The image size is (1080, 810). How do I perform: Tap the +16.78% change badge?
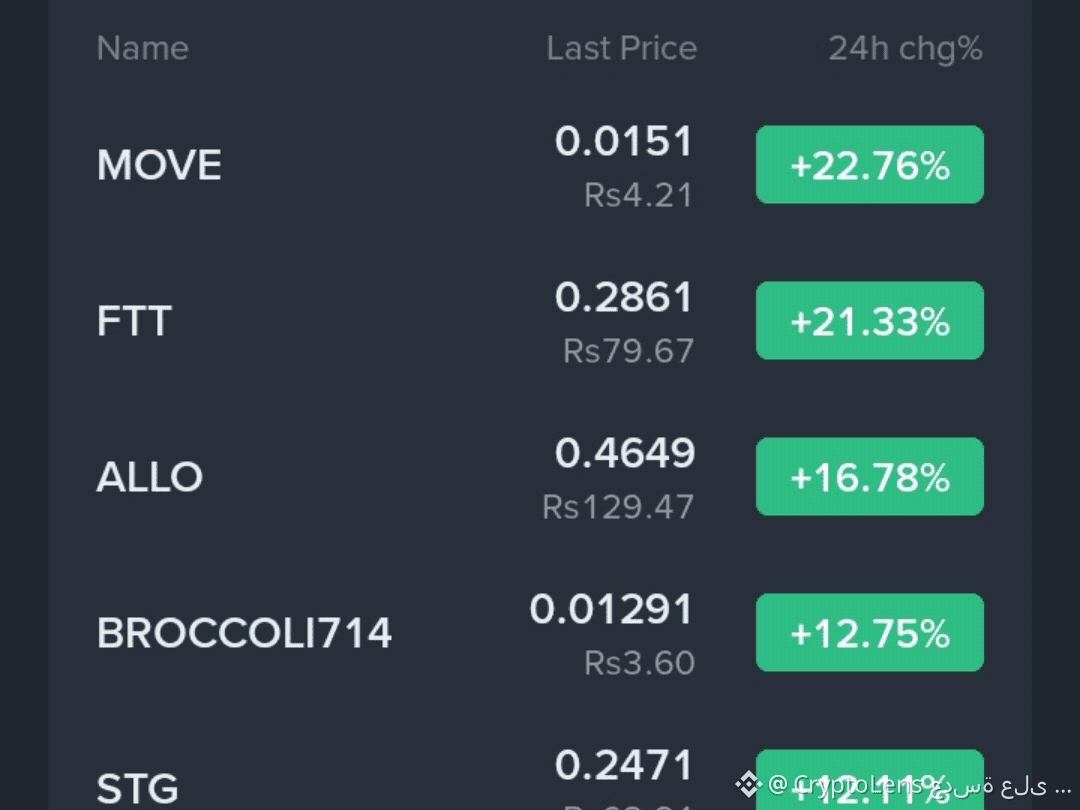coord(869,477)
